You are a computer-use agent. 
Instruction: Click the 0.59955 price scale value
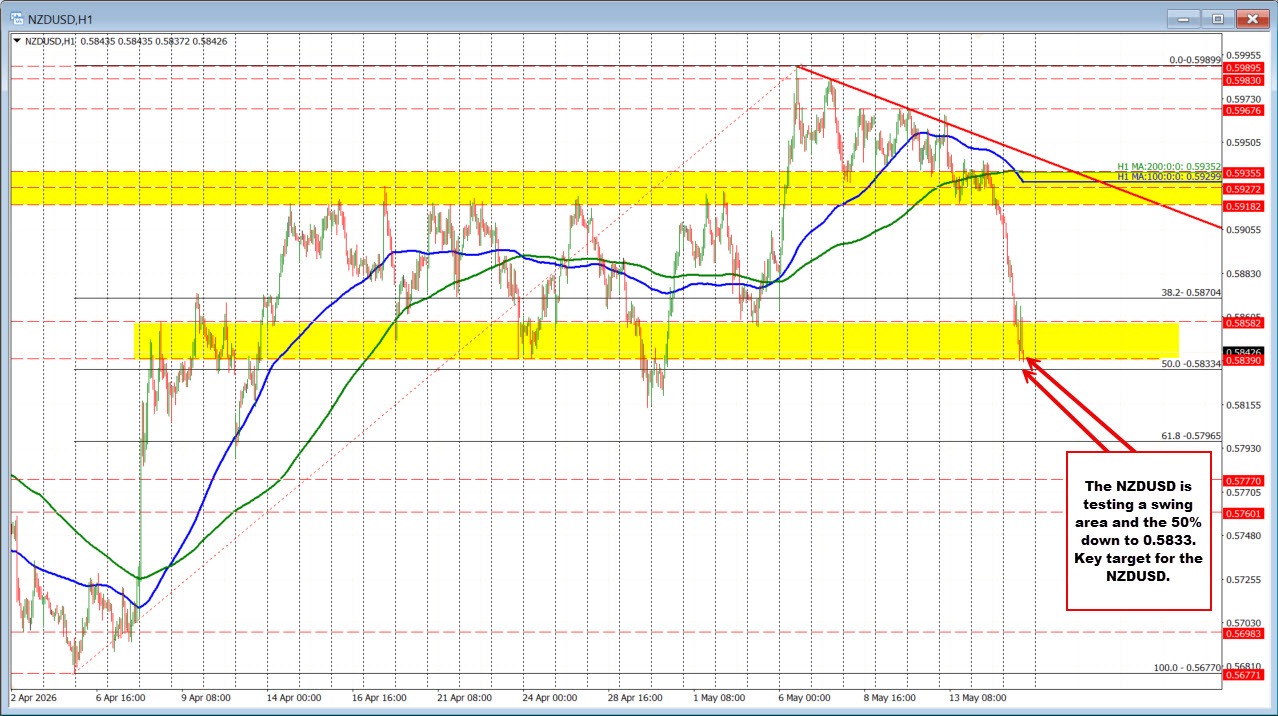pyautogui.click(x=1246, y=55)
